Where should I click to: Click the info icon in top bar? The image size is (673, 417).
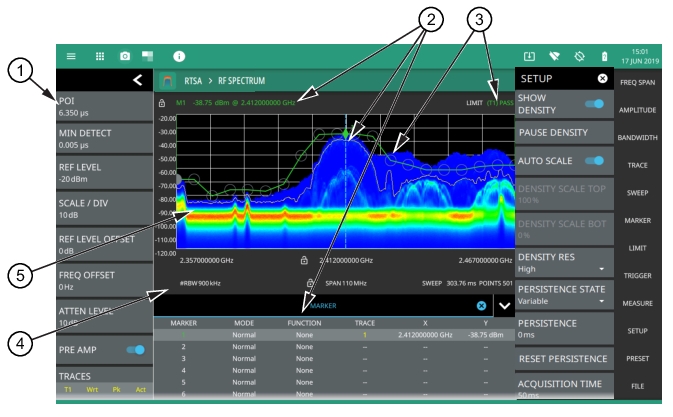(x=179, y=56)
